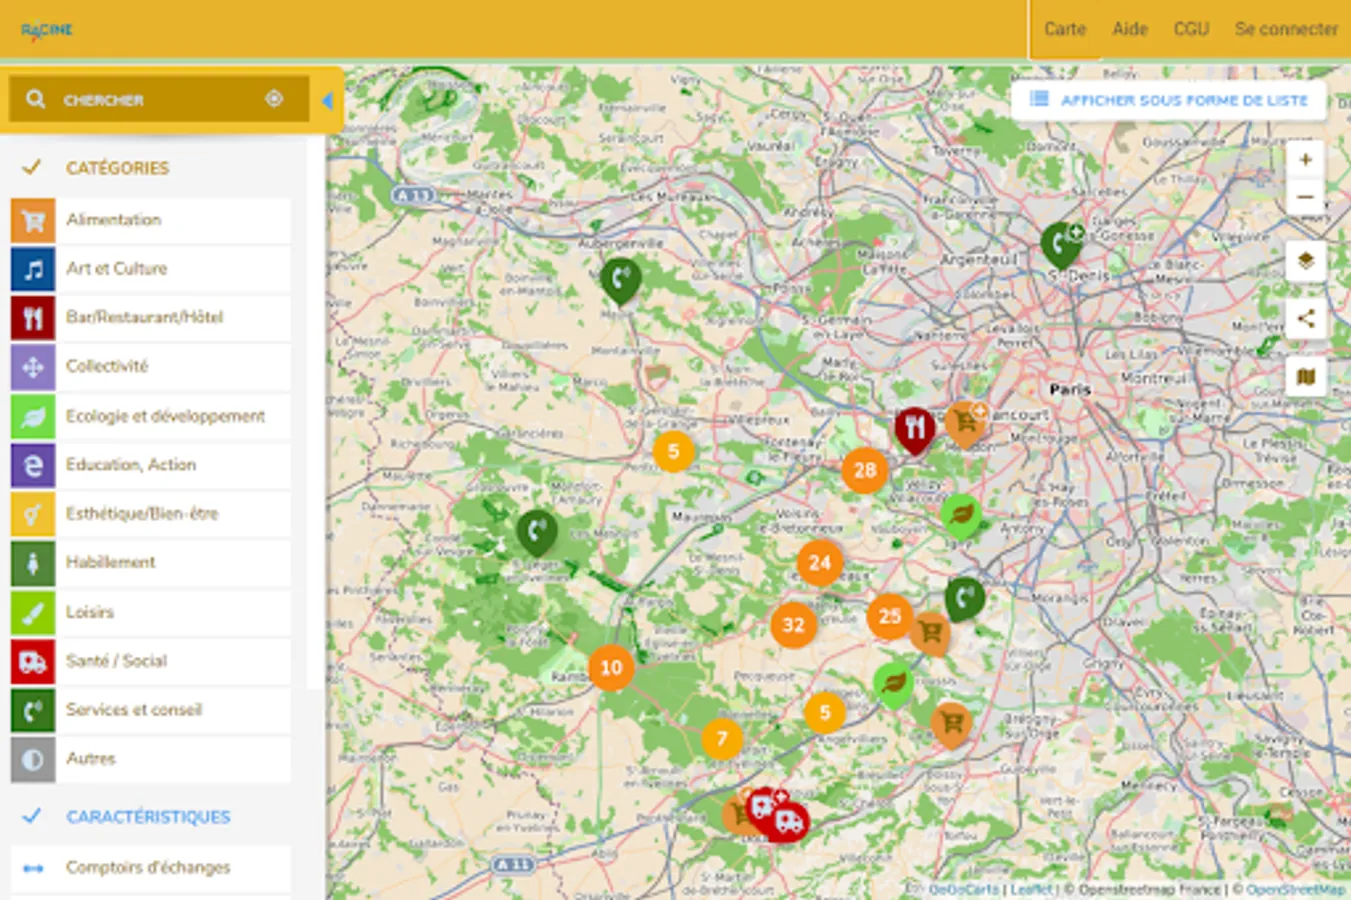Click the geolocate target icon in search bar
The image size is (1351, 900).
point(274,99)
